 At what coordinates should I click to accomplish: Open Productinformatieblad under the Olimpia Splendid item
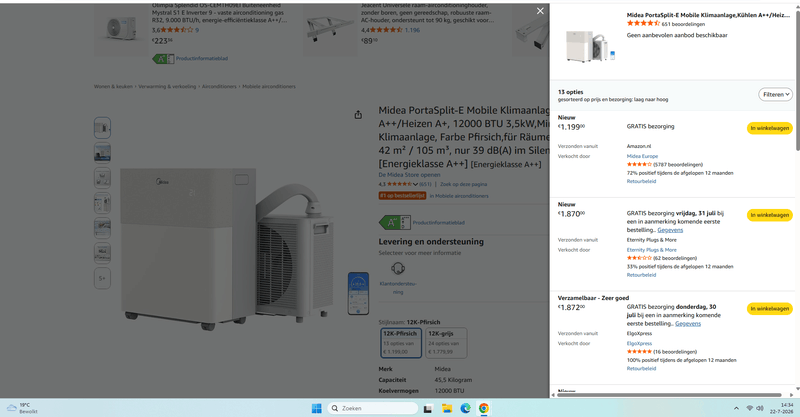coord(202,59)
